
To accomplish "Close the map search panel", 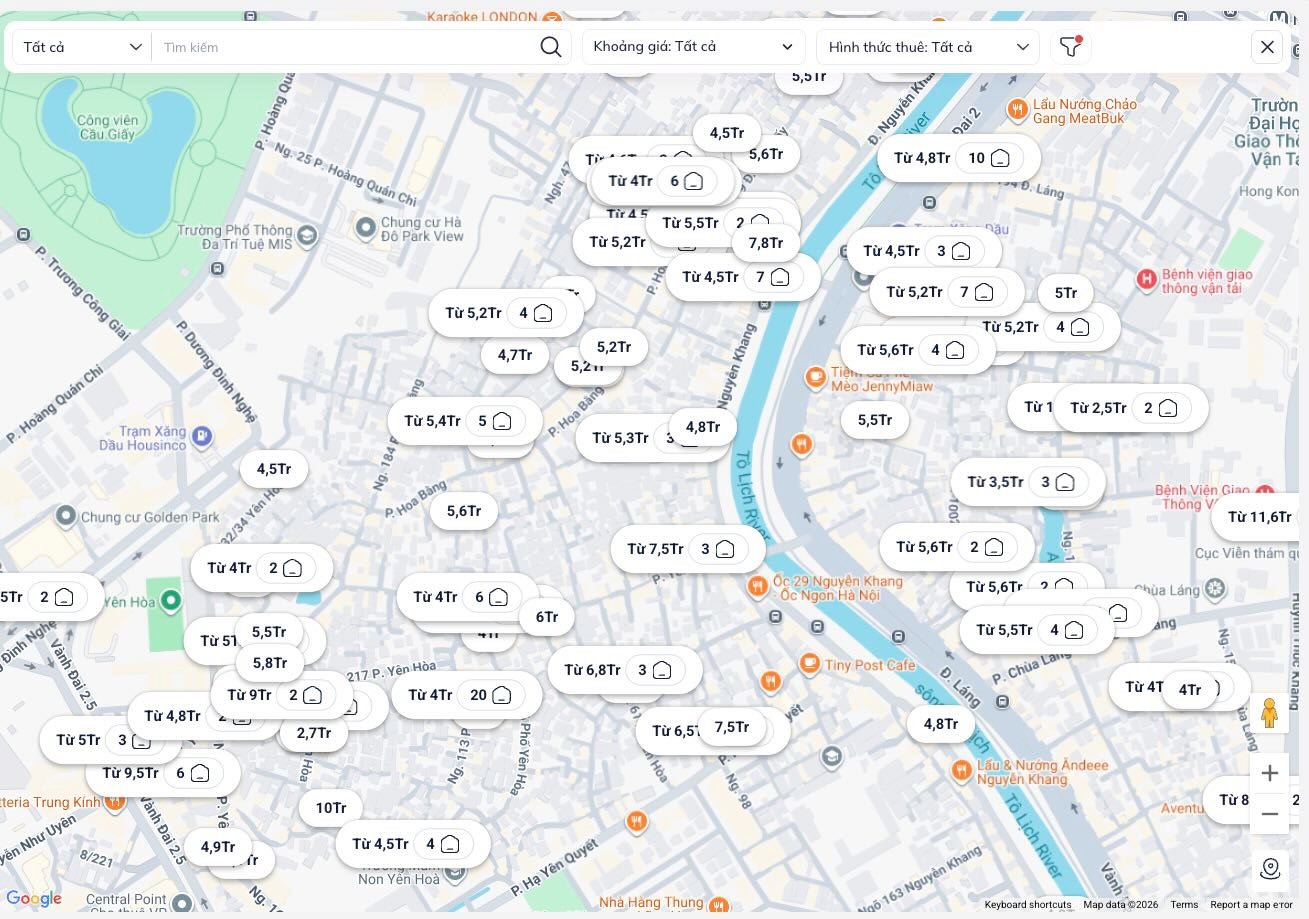I will (1267, 47).
